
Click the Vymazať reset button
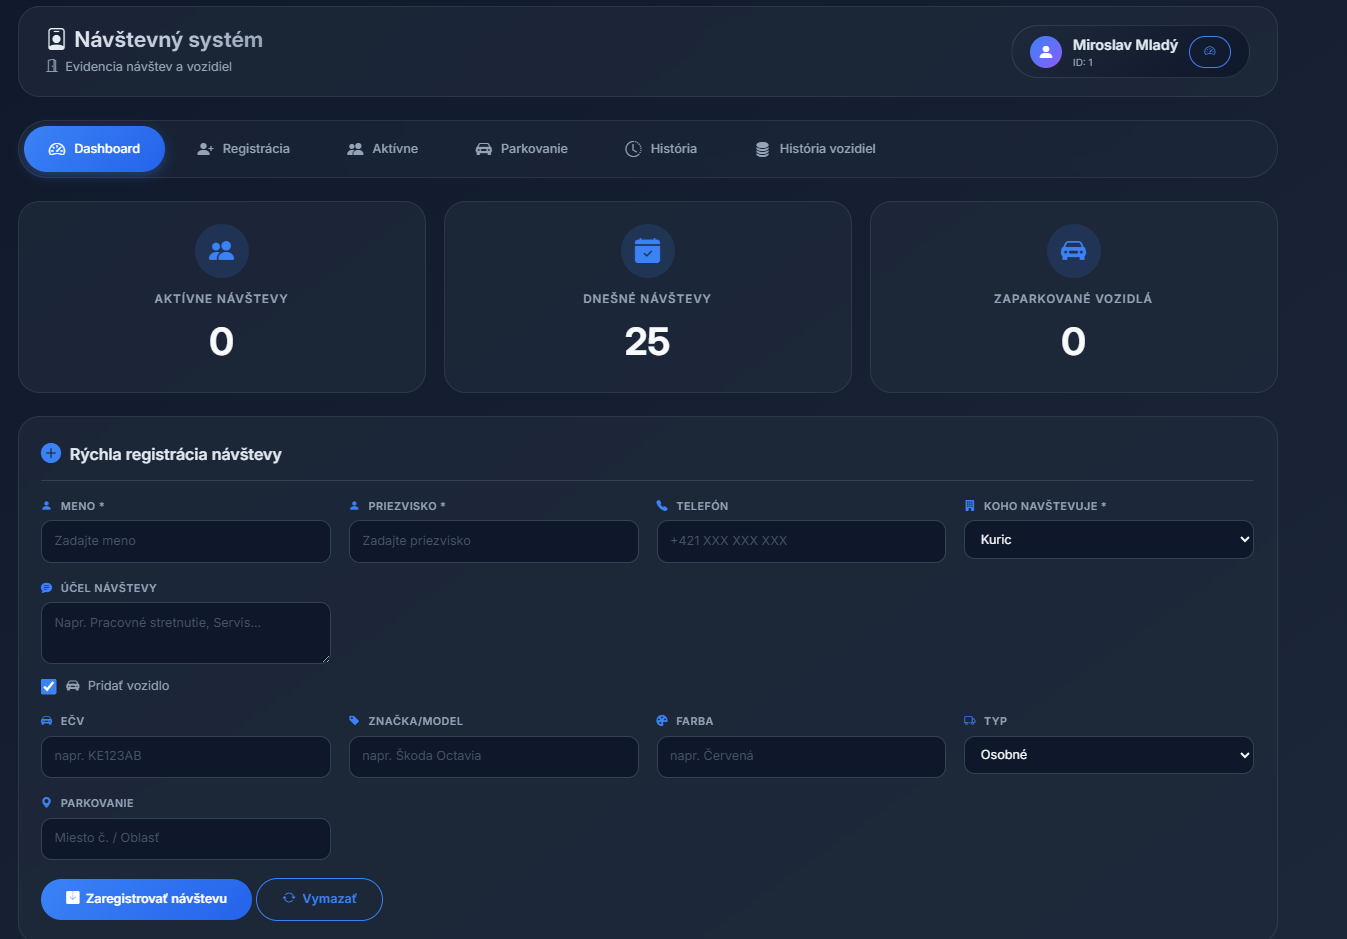[319, 899]
